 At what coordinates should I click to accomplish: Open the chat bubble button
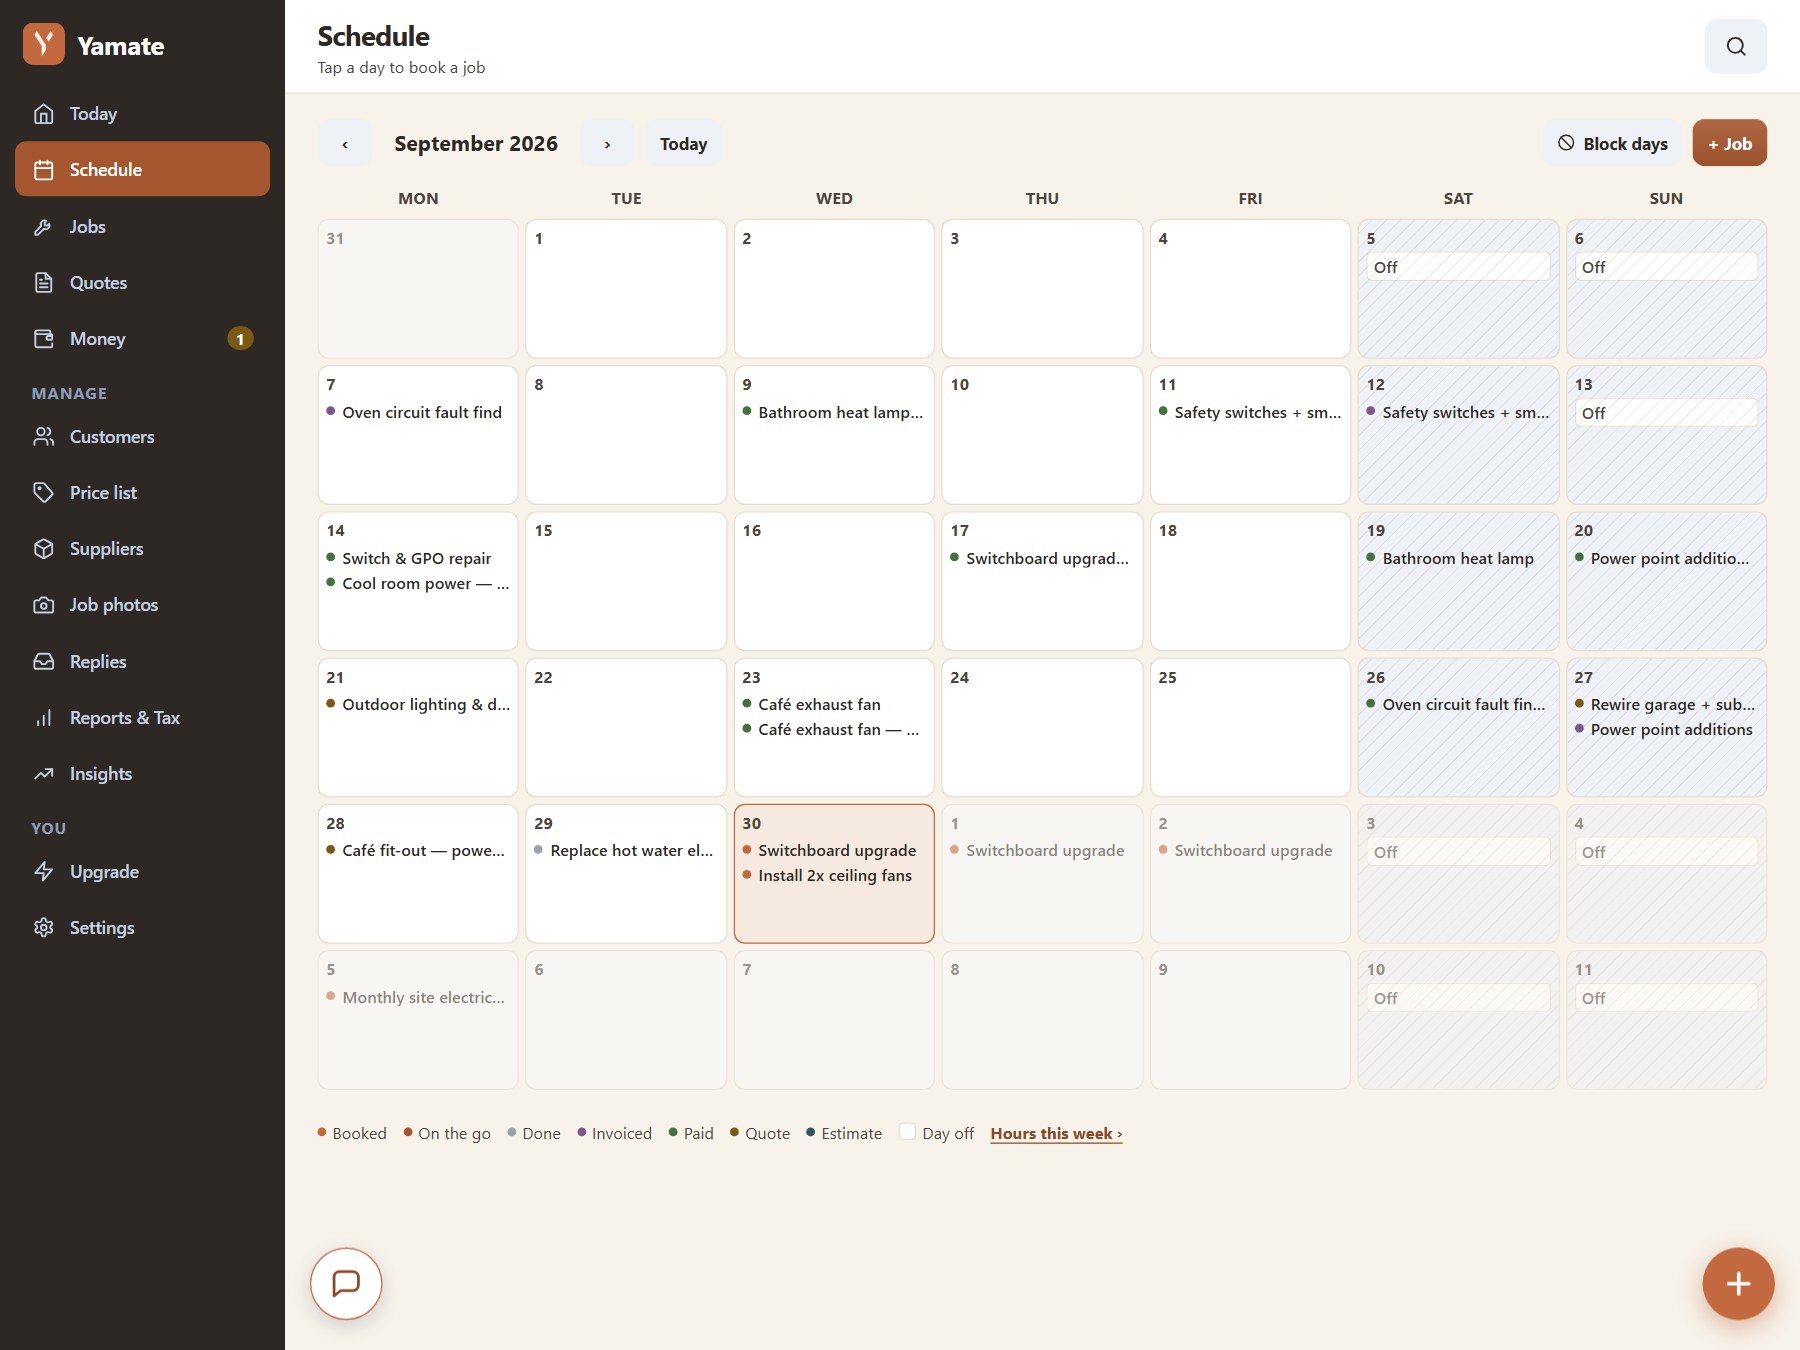pyautogui.click(x=346, y=1283)
